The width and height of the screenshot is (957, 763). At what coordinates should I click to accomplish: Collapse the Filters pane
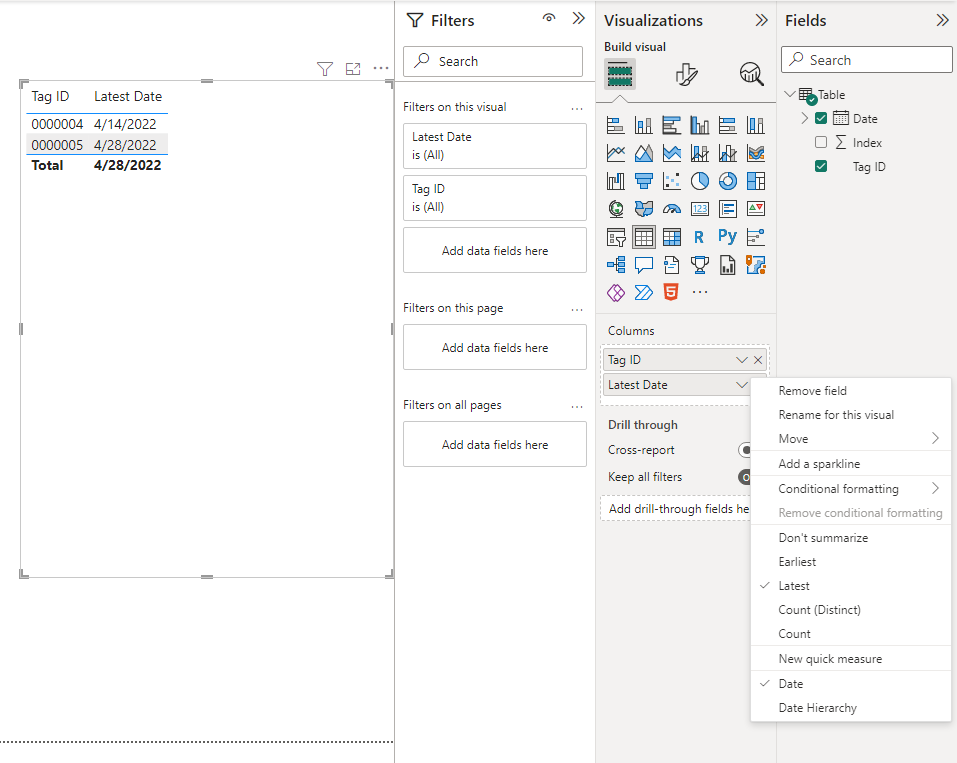pyautogui.click(x=579, y=18)
